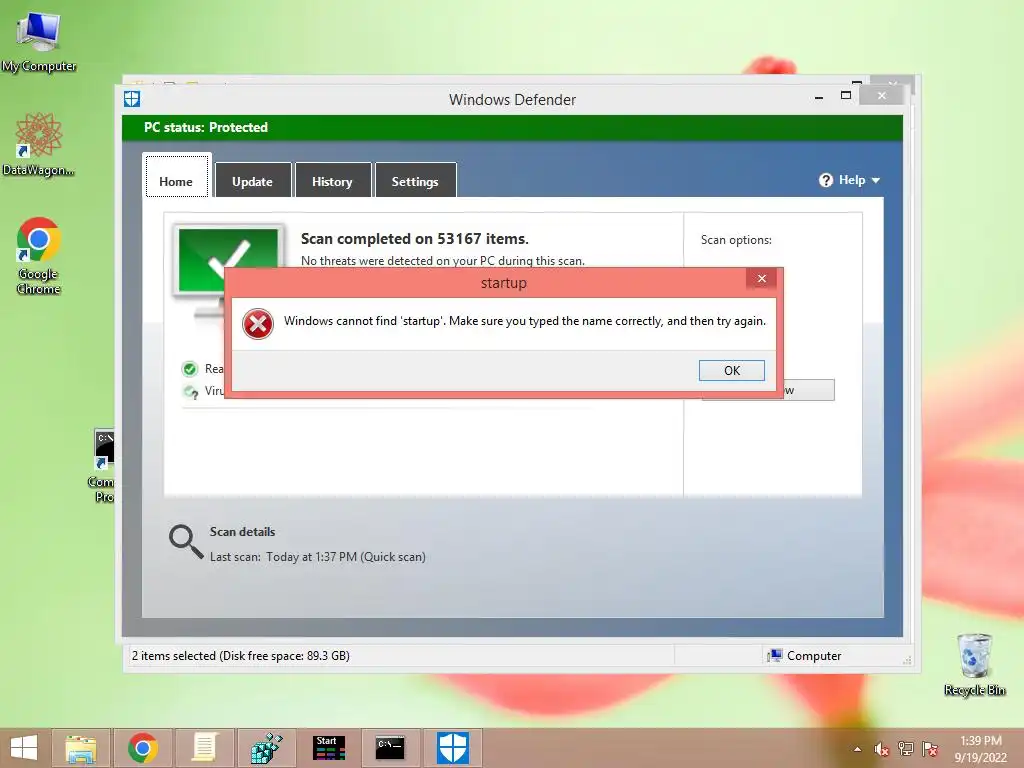Open Chrome from the taskbar
This screenshot has width=1024, height=768.
[143, 748]
